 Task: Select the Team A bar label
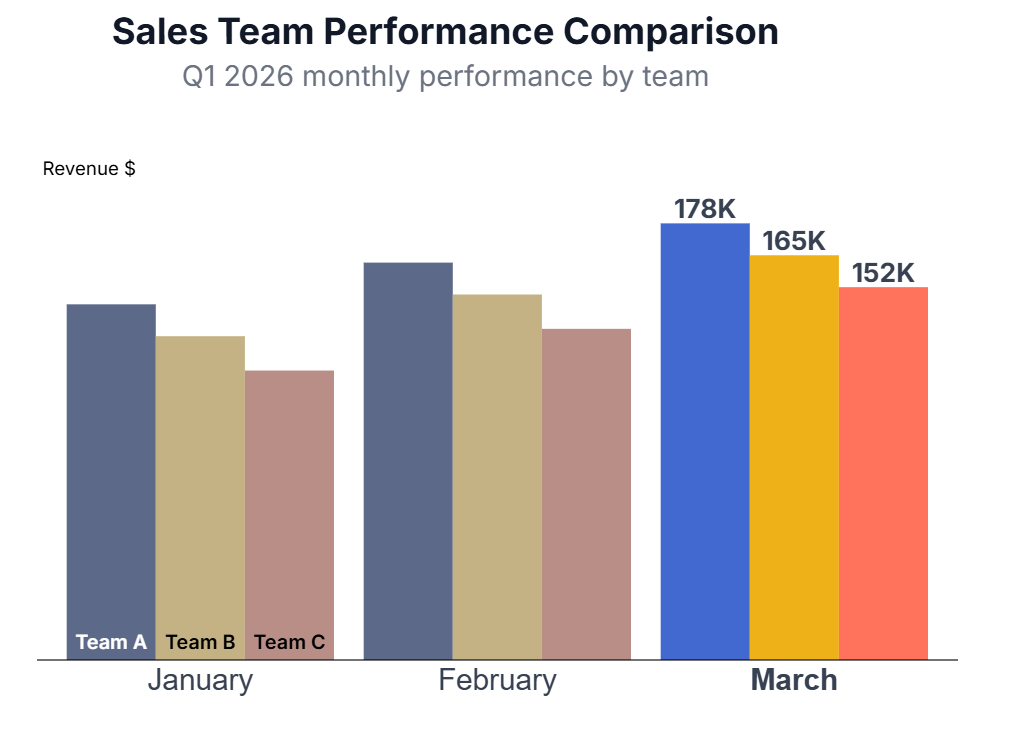[111, 642]
